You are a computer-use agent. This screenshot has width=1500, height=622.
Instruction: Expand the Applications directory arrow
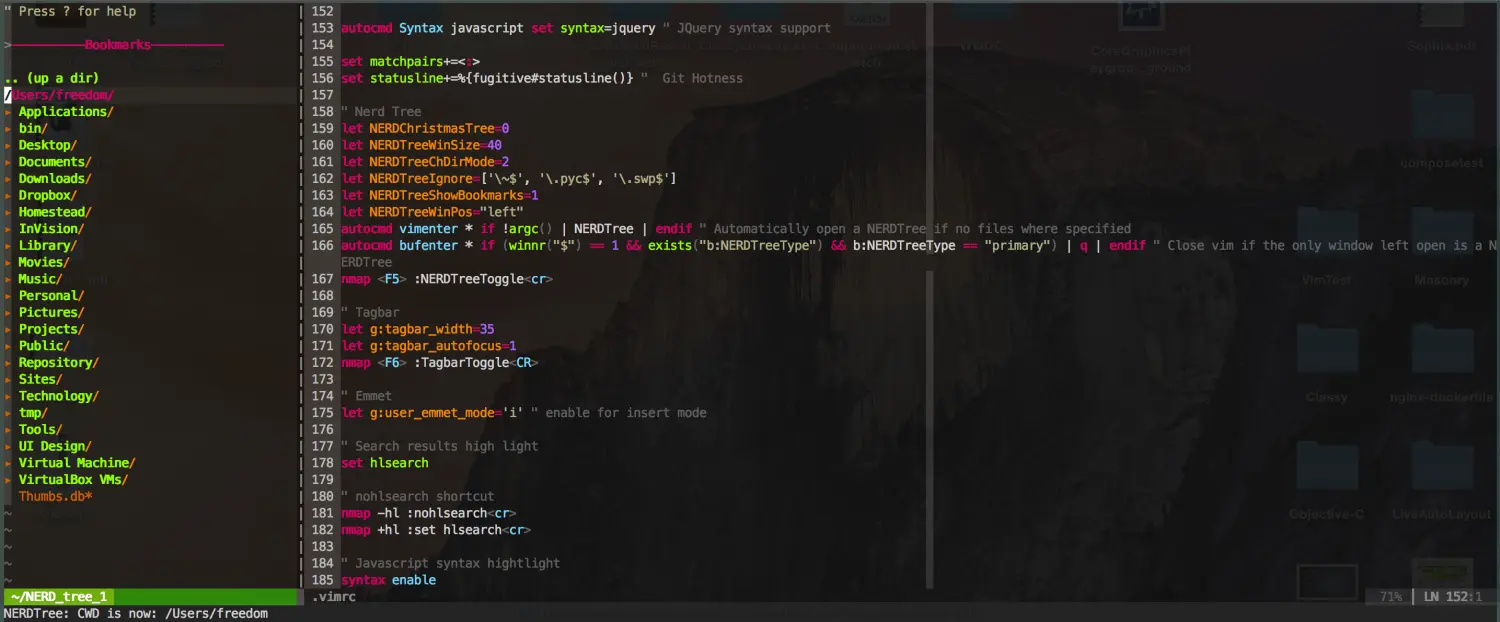point(7,112)
